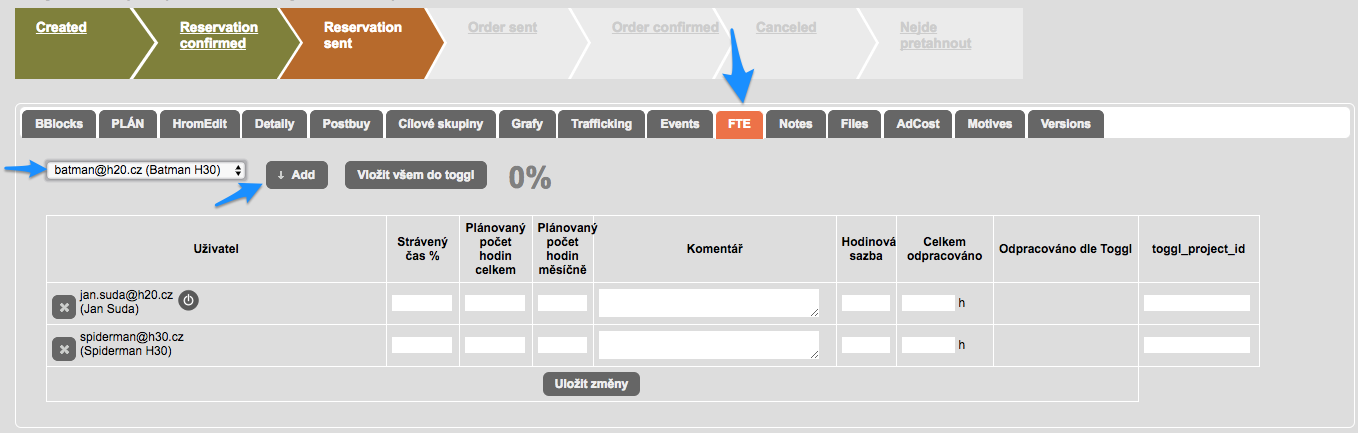Switch to the Versions tab
The image size is (1358, 433).
pyautogui.click(x=1065, y=124)
